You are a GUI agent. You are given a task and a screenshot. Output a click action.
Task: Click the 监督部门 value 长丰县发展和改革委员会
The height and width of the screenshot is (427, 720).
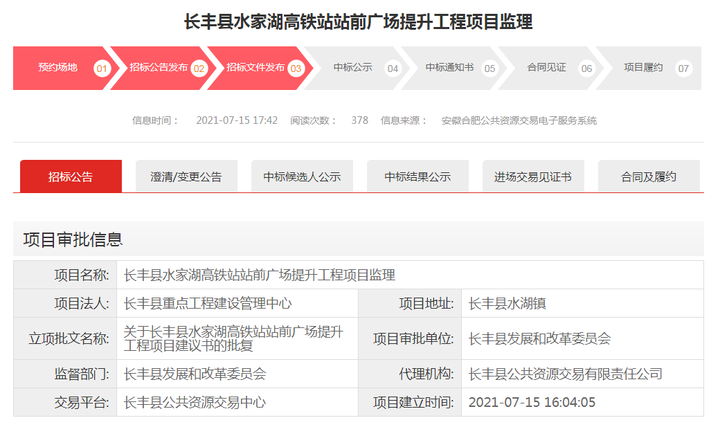[x=195, y=374]
